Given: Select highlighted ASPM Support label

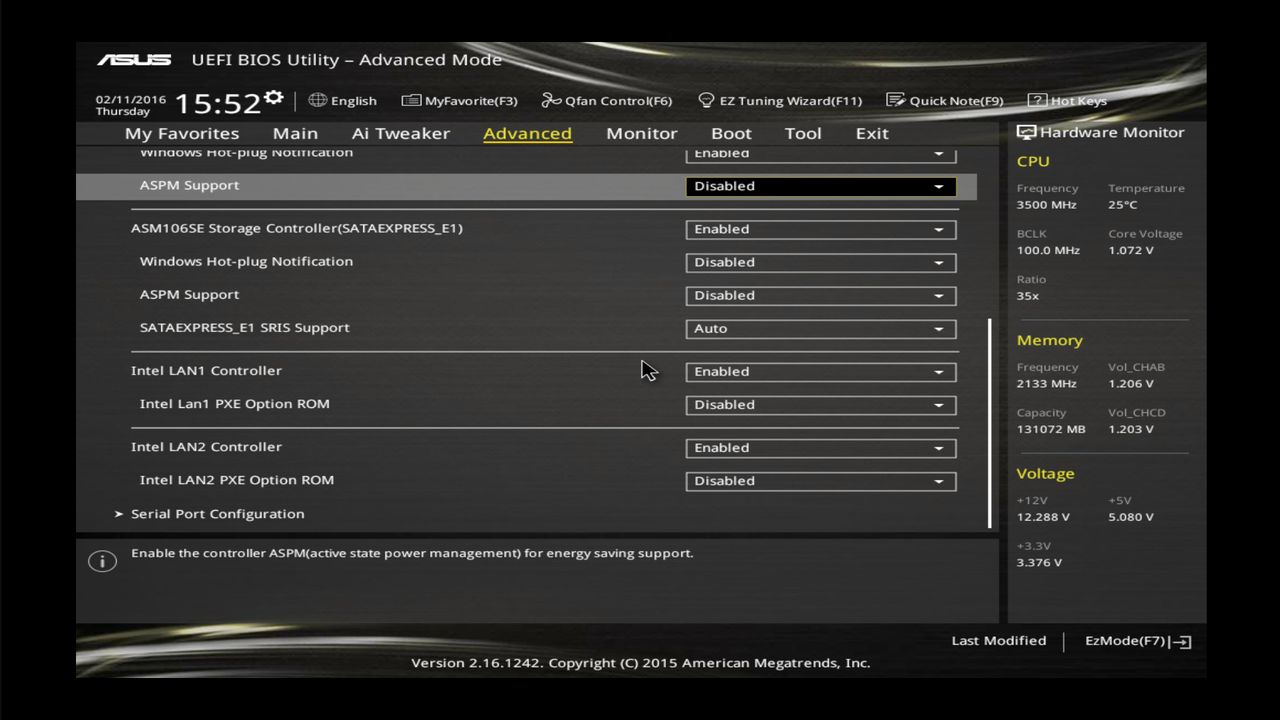Looking at the screenshot, I should point(190,185).
